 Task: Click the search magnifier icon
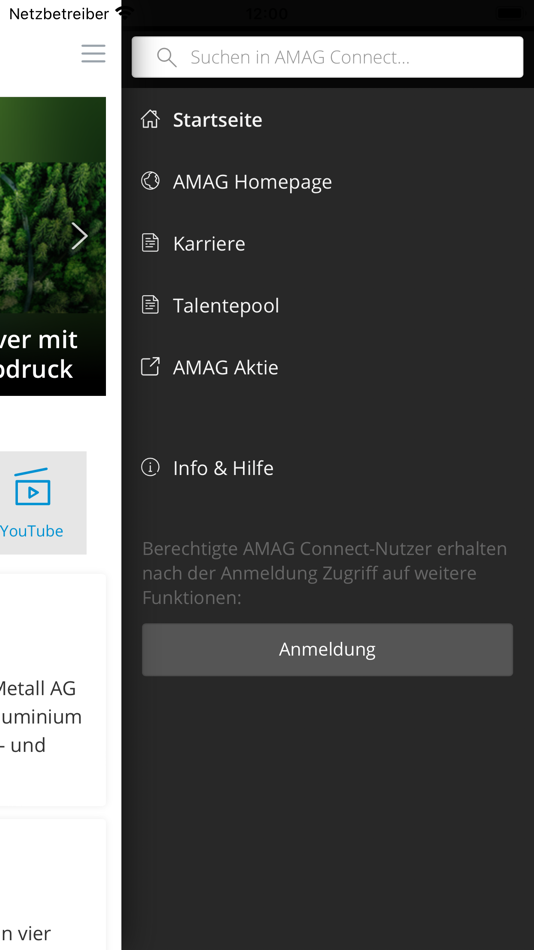tap(166, 58)
